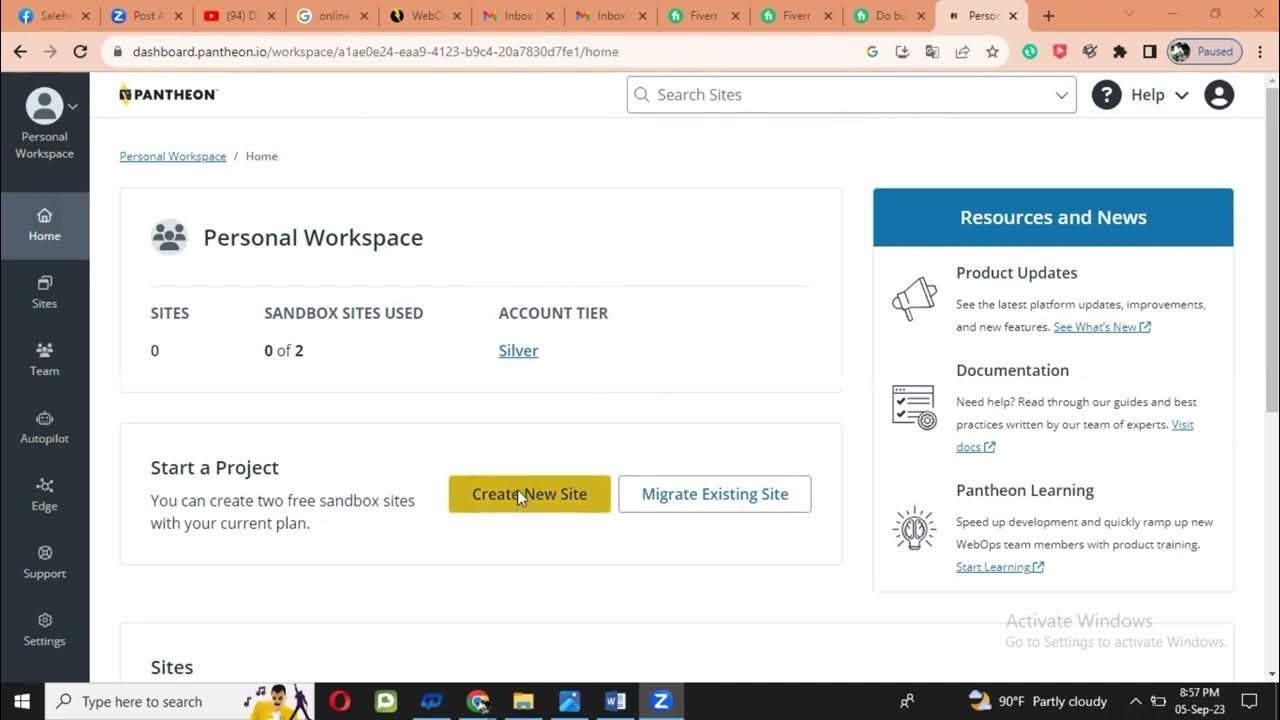Click the user profile icon at top right

click(1219, 95)
